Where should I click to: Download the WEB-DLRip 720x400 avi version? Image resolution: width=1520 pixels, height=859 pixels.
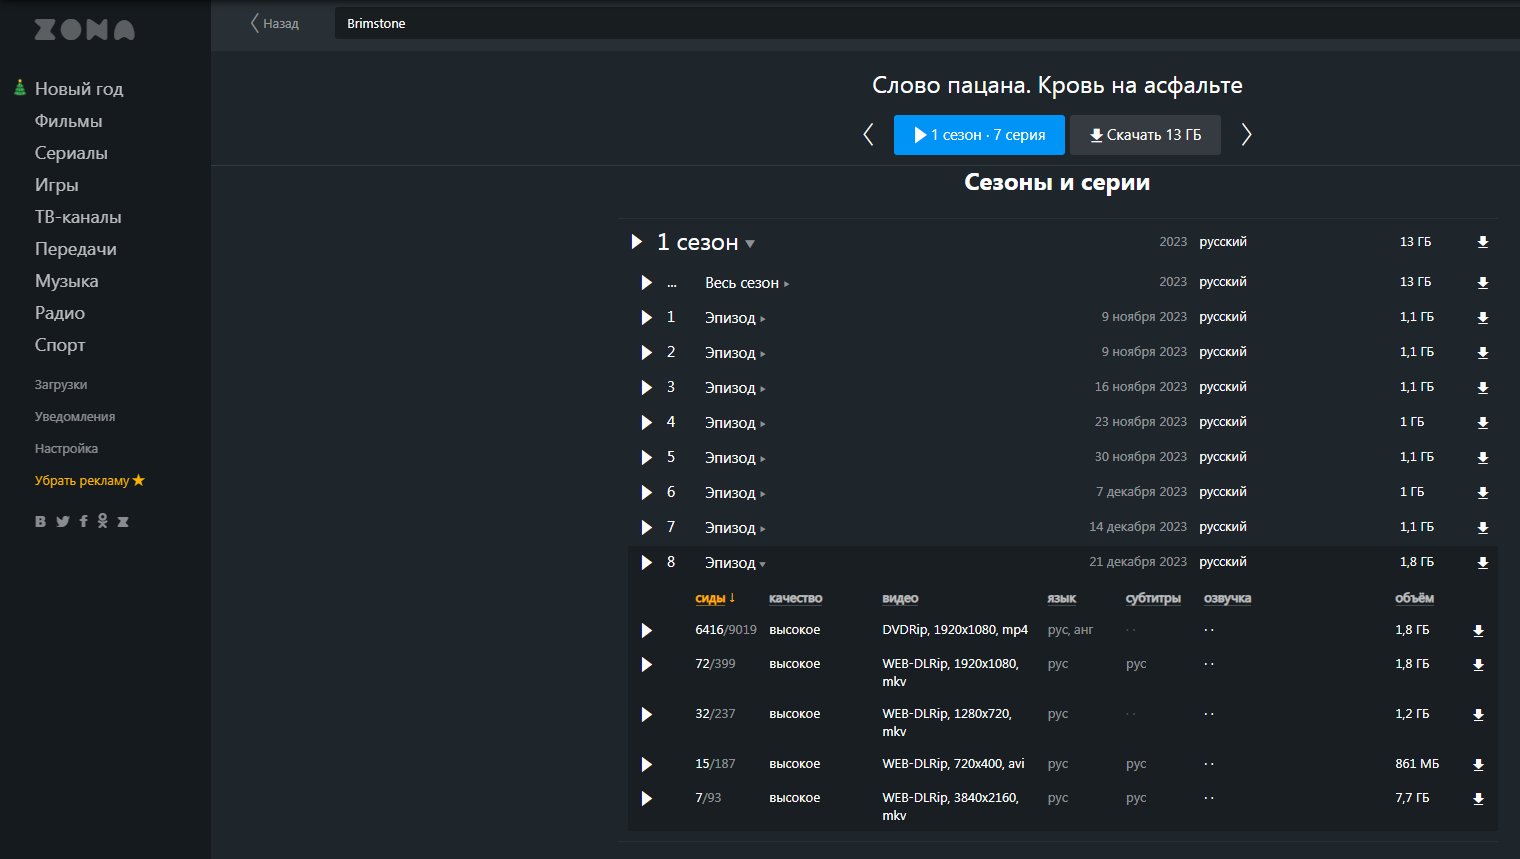pos(1478,765)
